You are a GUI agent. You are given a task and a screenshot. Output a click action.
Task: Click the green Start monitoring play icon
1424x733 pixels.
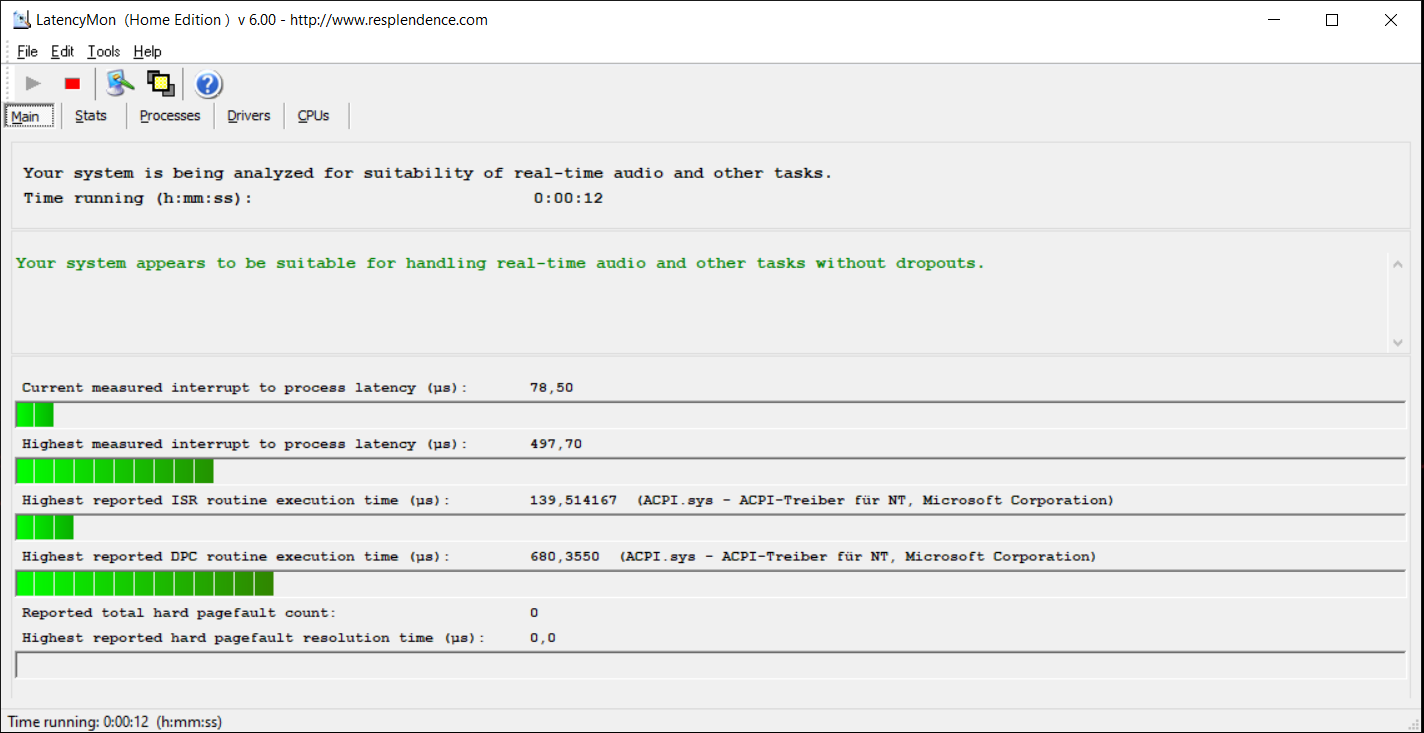pos(33,84)
